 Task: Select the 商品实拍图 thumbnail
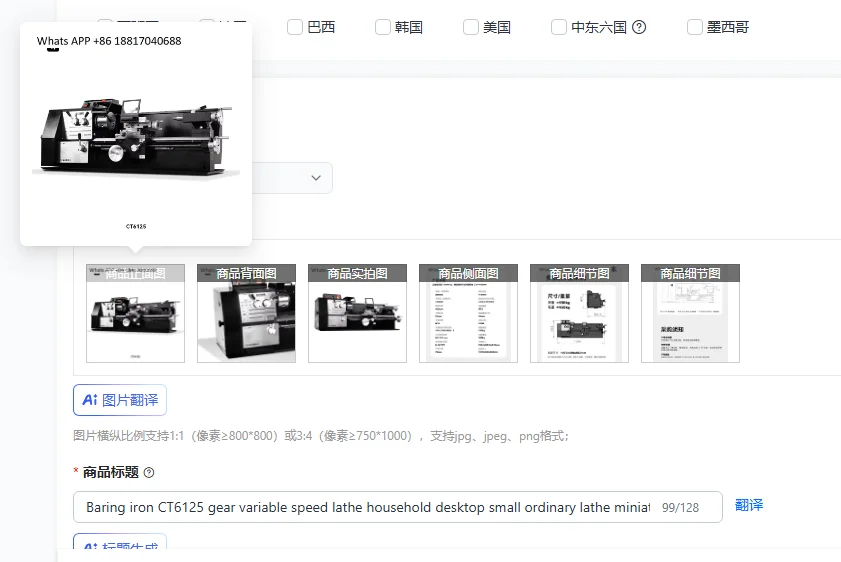(358, 313)
